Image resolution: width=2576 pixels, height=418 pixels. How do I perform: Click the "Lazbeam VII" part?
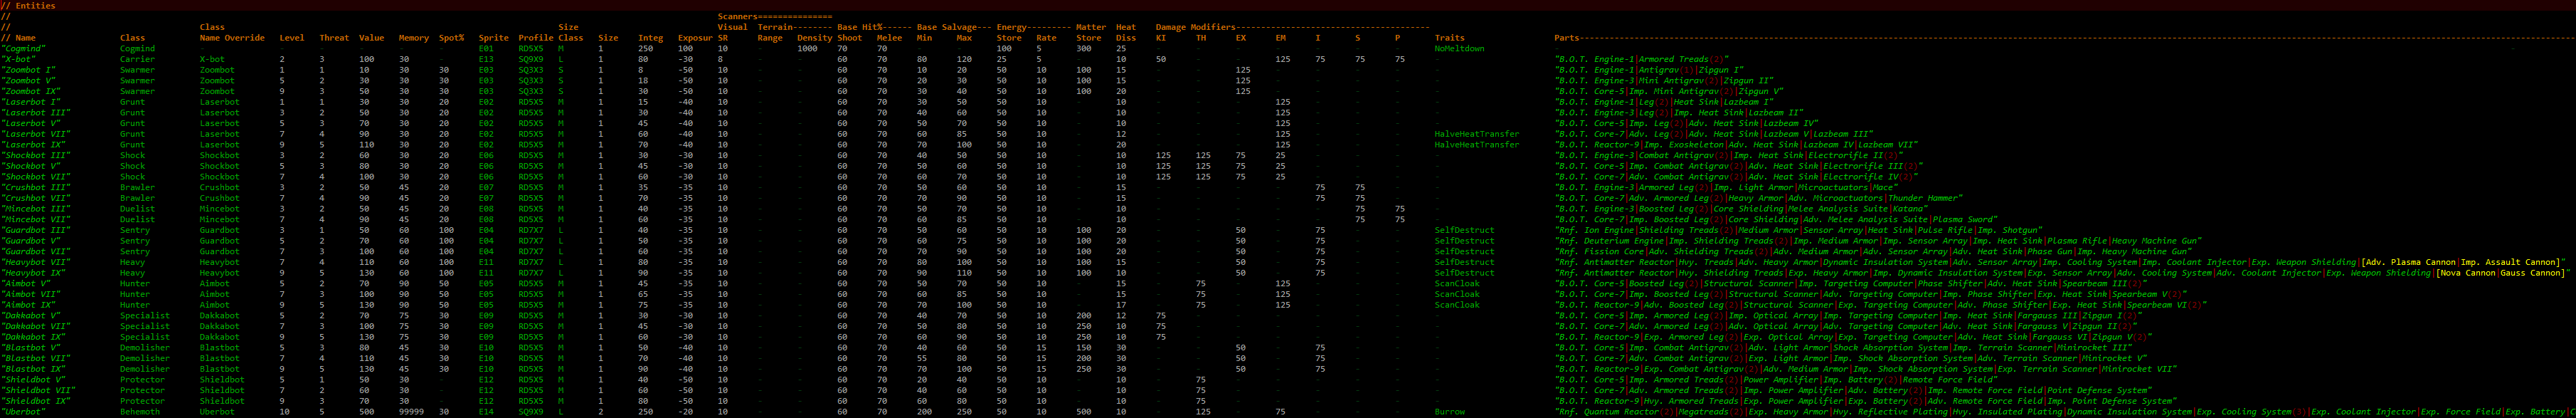[1887, 145]
